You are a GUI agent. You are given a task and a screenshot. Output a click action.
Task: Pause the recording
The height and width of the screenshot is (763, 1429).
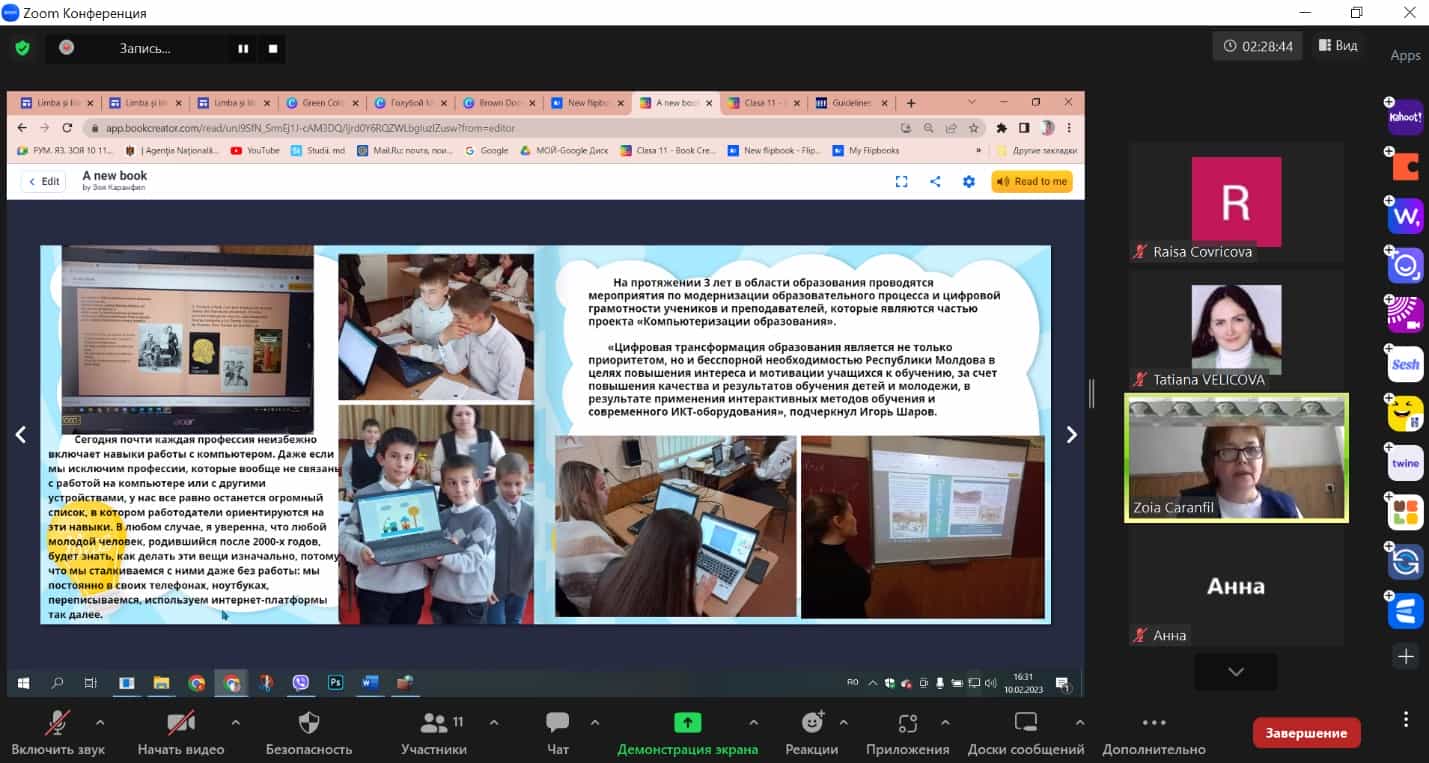tap(243, 48)
